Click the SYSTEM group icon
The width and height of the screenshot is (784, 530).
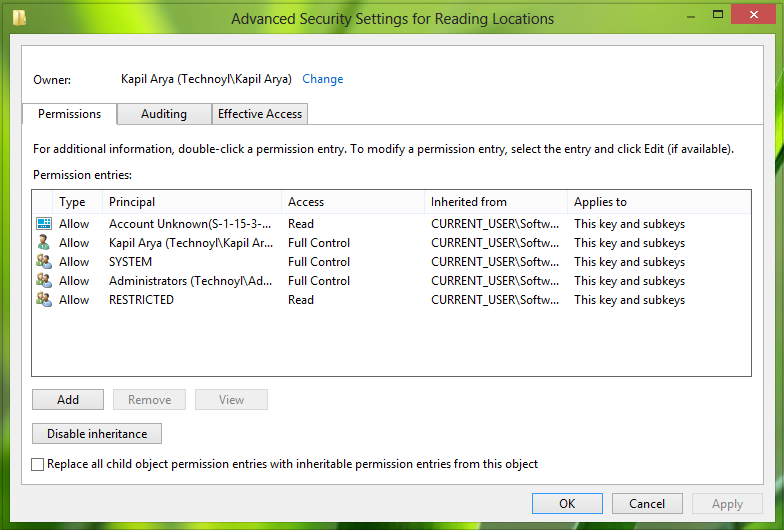[44, 262]
